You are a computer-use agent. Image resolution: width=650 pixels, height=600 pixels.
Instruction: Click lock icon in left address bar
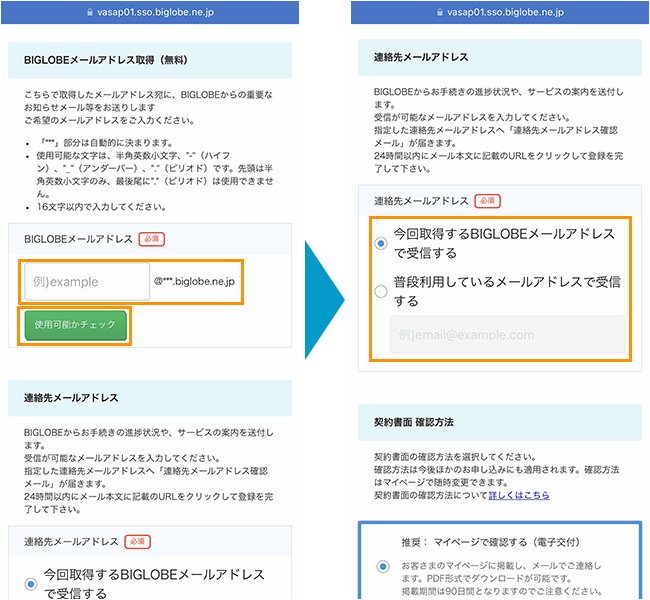pyautogui.click(x=90, y=12)
